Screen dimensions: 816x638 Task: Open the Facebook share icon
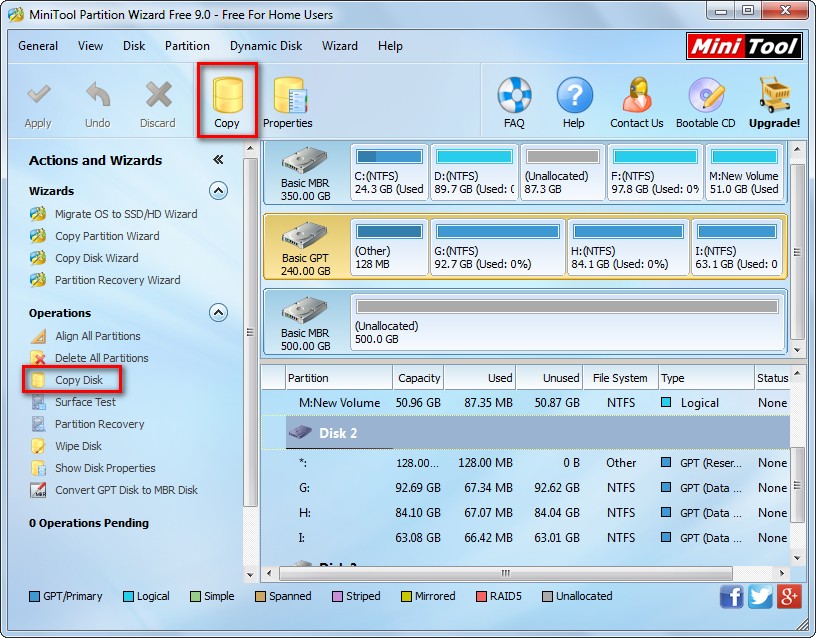pyautogui.click(x=731, y=596)
